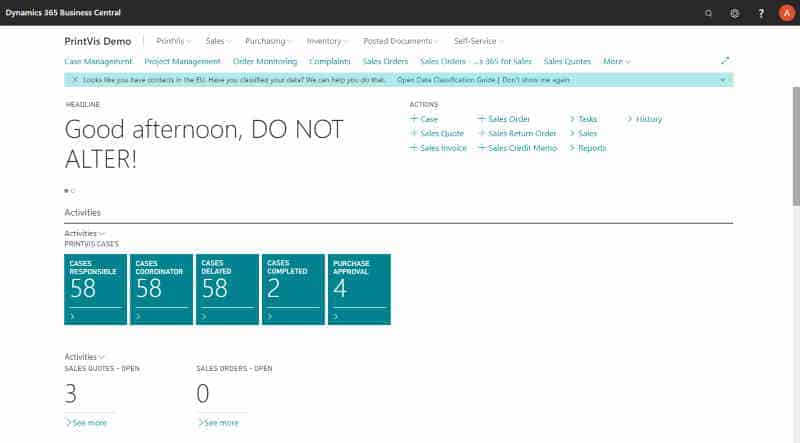The width and height of the screenshot is (800, 443).
Task: Click the plus icon next to Sales Invoice
Action: 414,147
